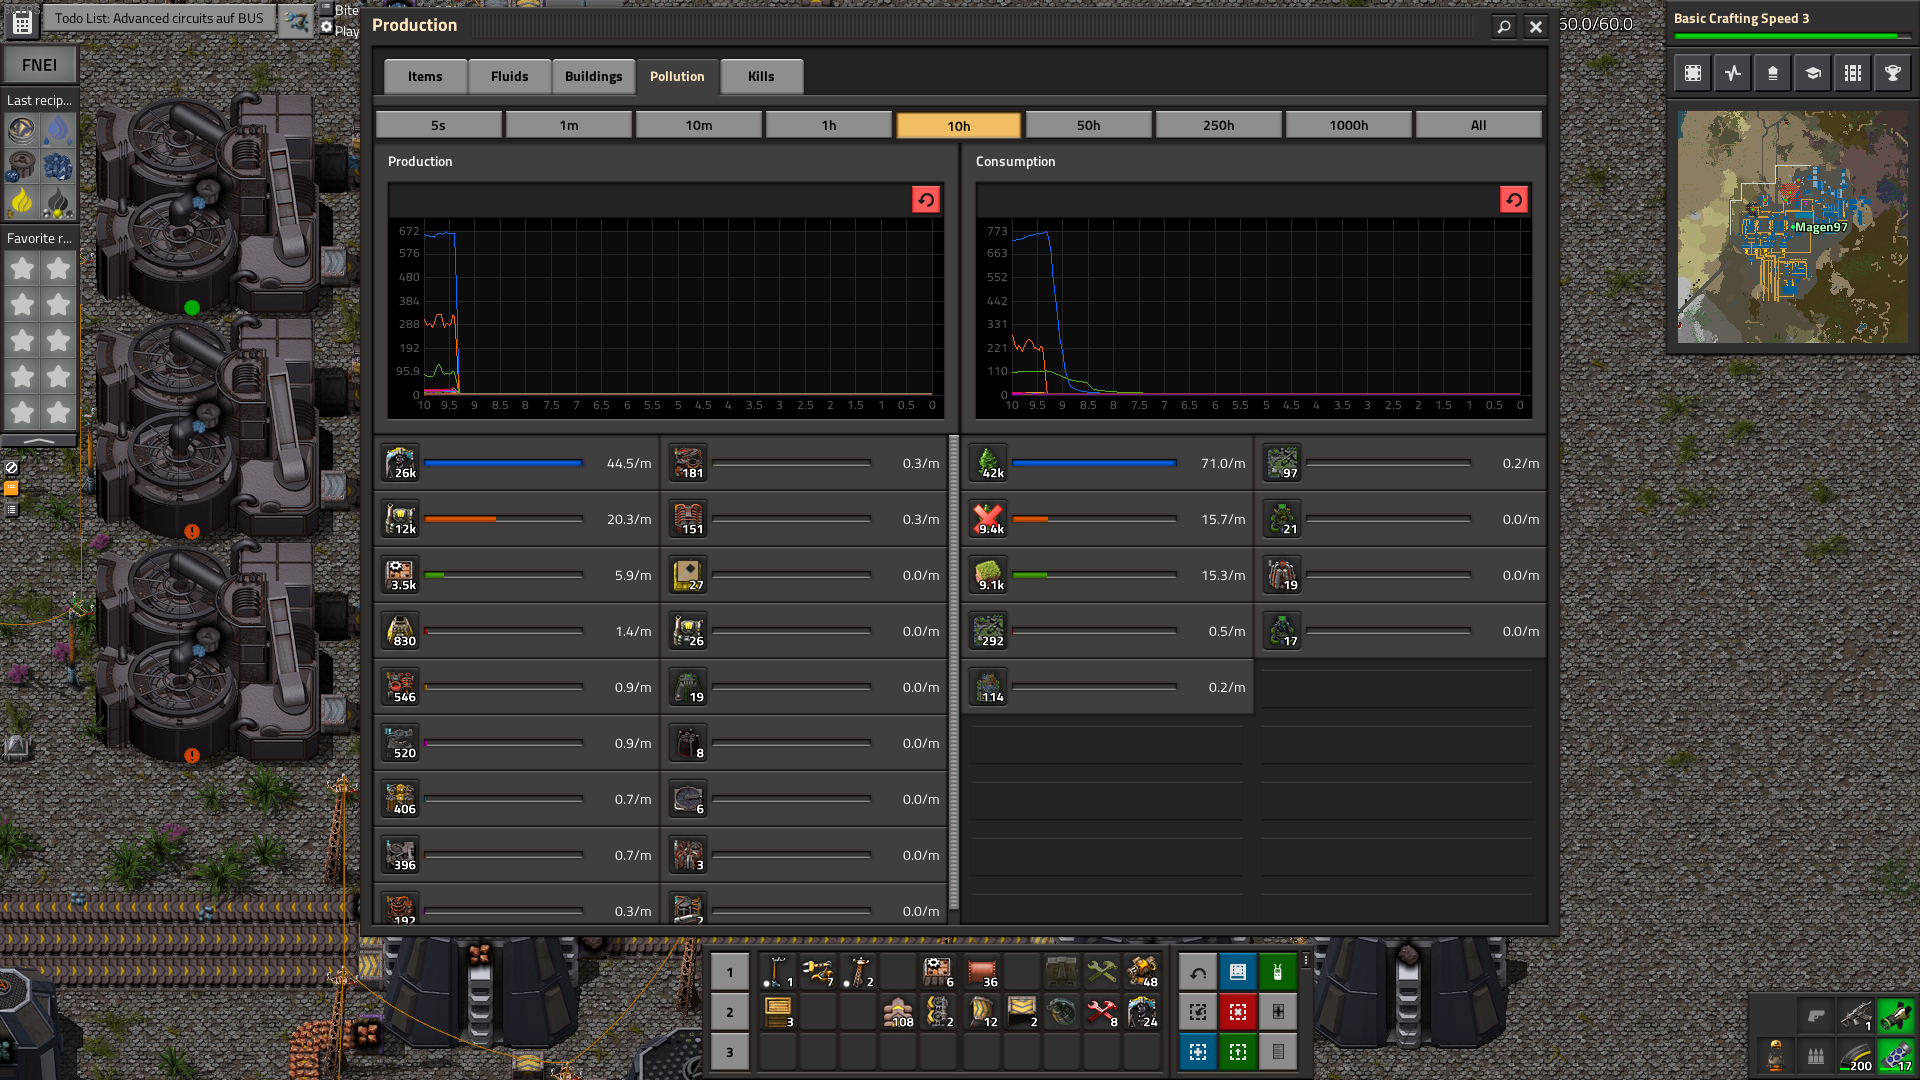1920x1080 pixels.
Task: Set time range to 1000h
Action: tap(1348, 125)
